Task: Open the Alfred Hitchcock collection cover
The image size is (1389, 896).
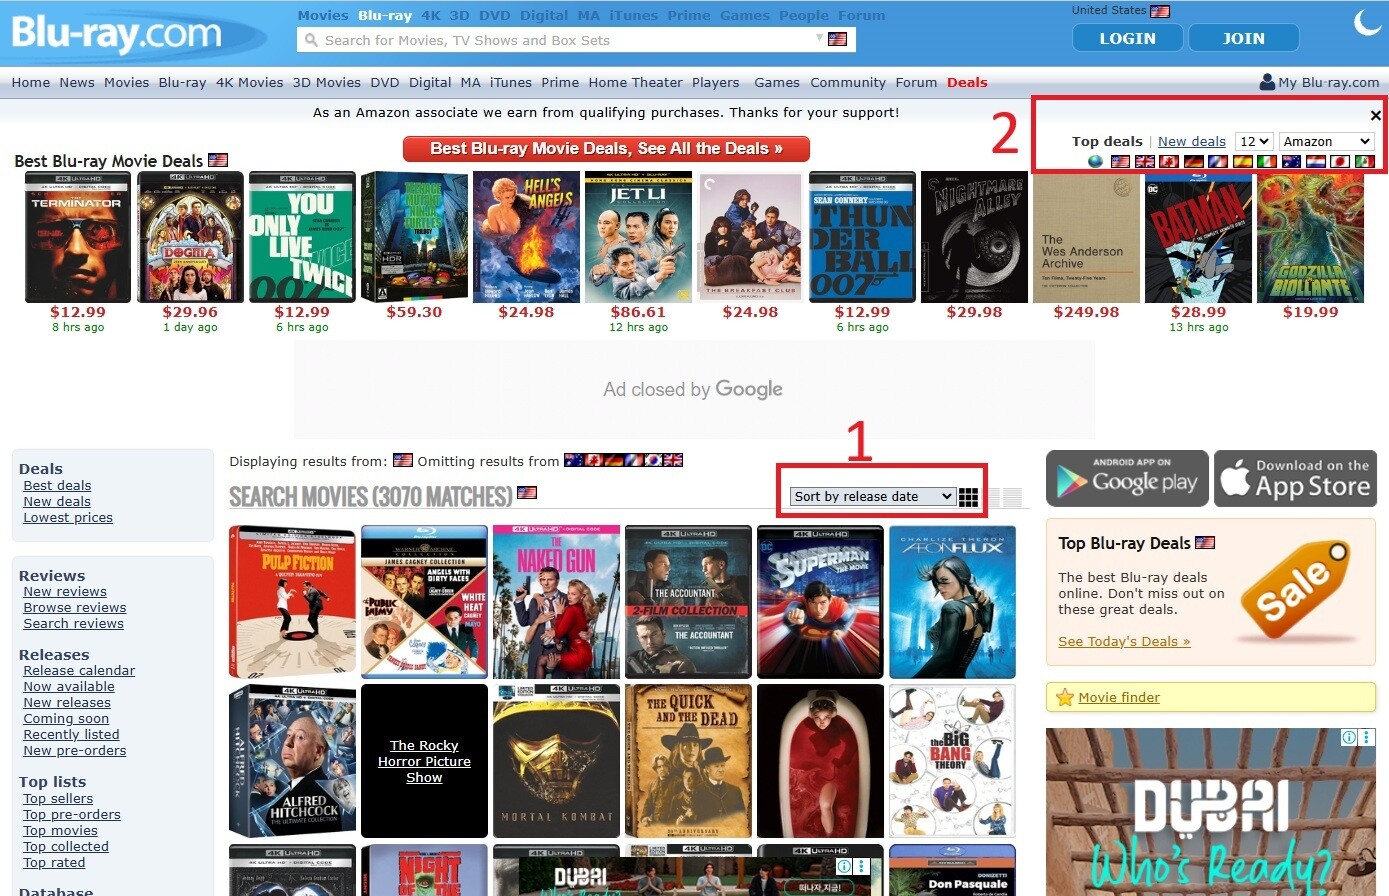Action: coord(292,761)
